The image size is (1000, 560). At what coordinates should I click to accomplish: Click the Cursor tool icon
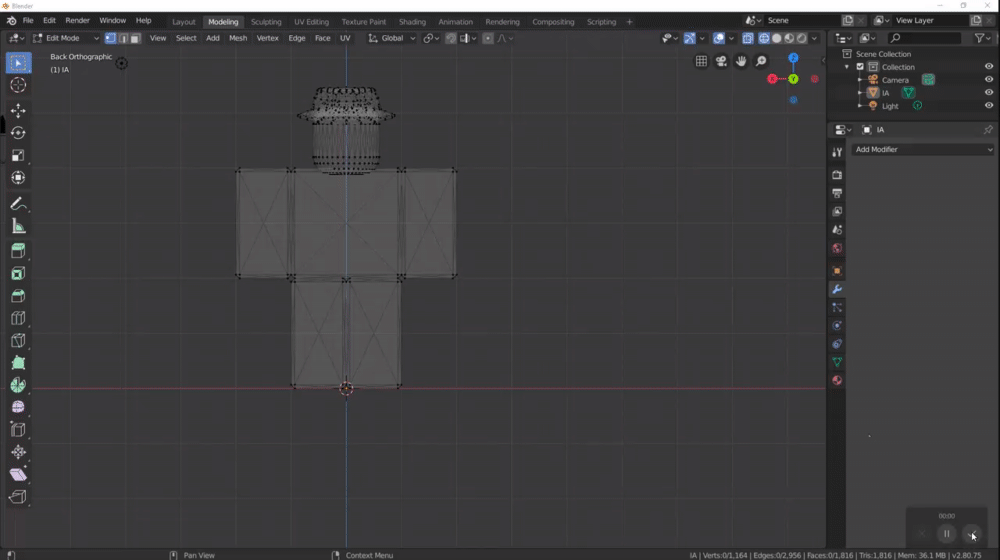point(18,85)
